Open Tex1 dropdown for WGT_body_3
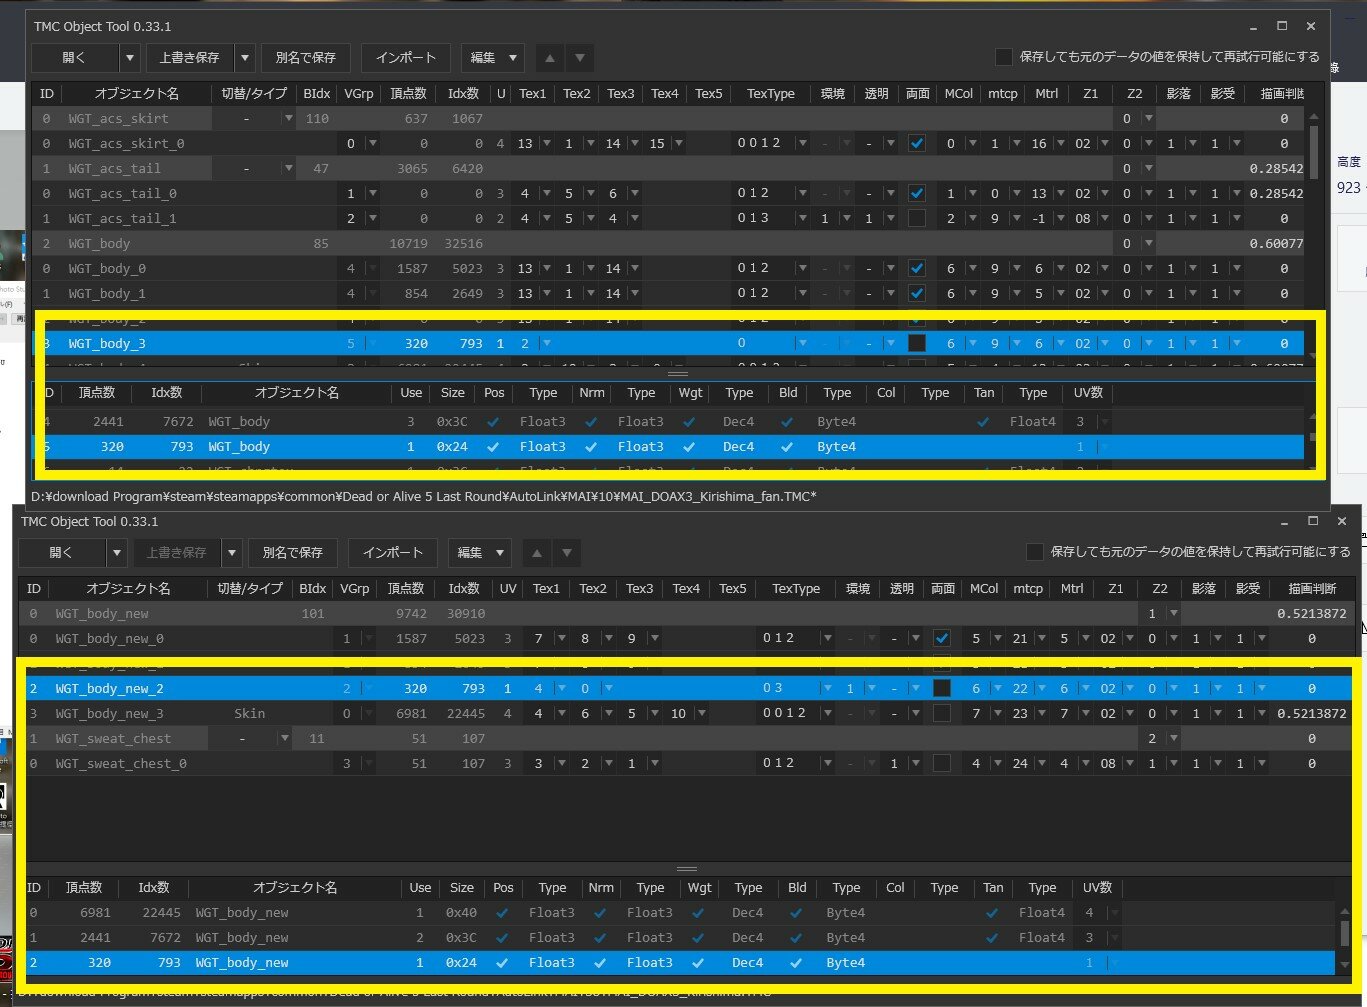The height and width of the screenshot is (1007, 1367). point(547,344)
